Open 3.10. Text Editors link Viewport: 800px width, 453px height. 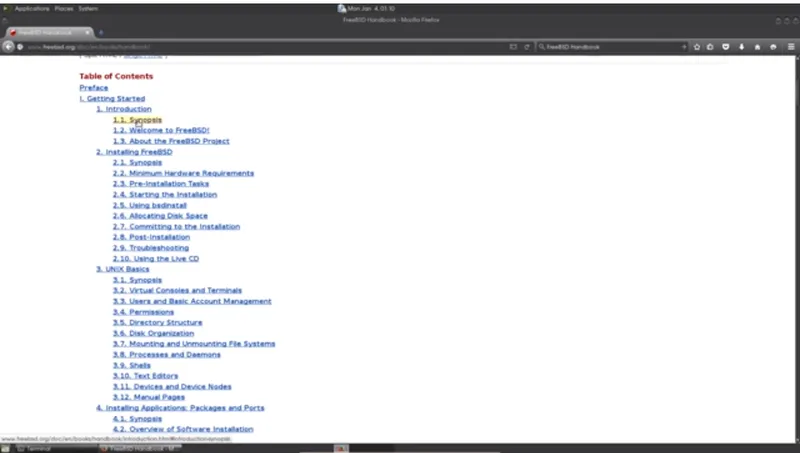(x=145, y=376)
